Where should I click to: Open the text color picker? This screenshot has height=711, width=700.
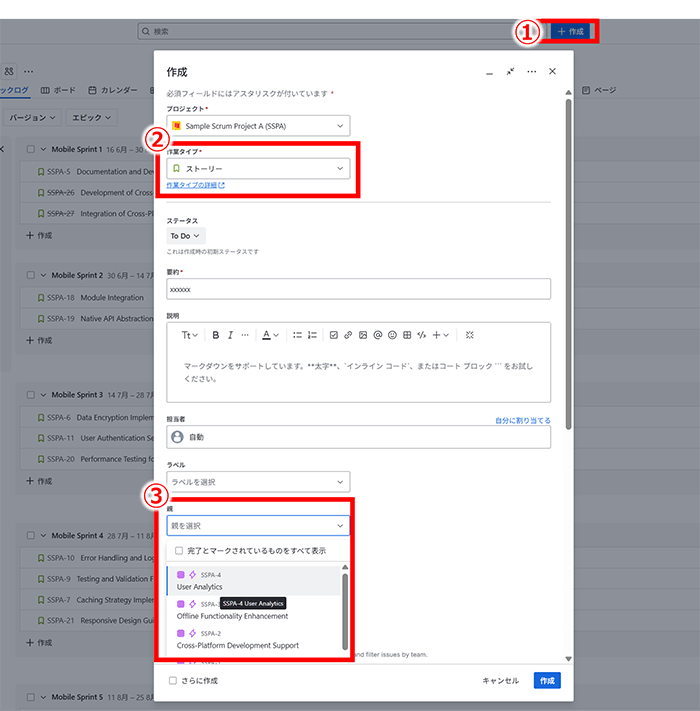click(270, 335)
